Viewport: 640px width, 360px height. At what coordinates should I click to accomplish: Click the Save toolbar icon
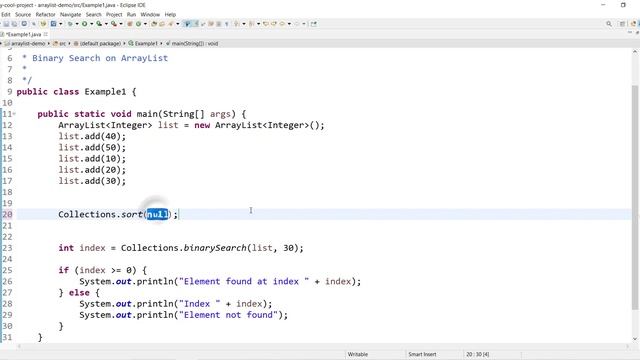tap(6, 24)
